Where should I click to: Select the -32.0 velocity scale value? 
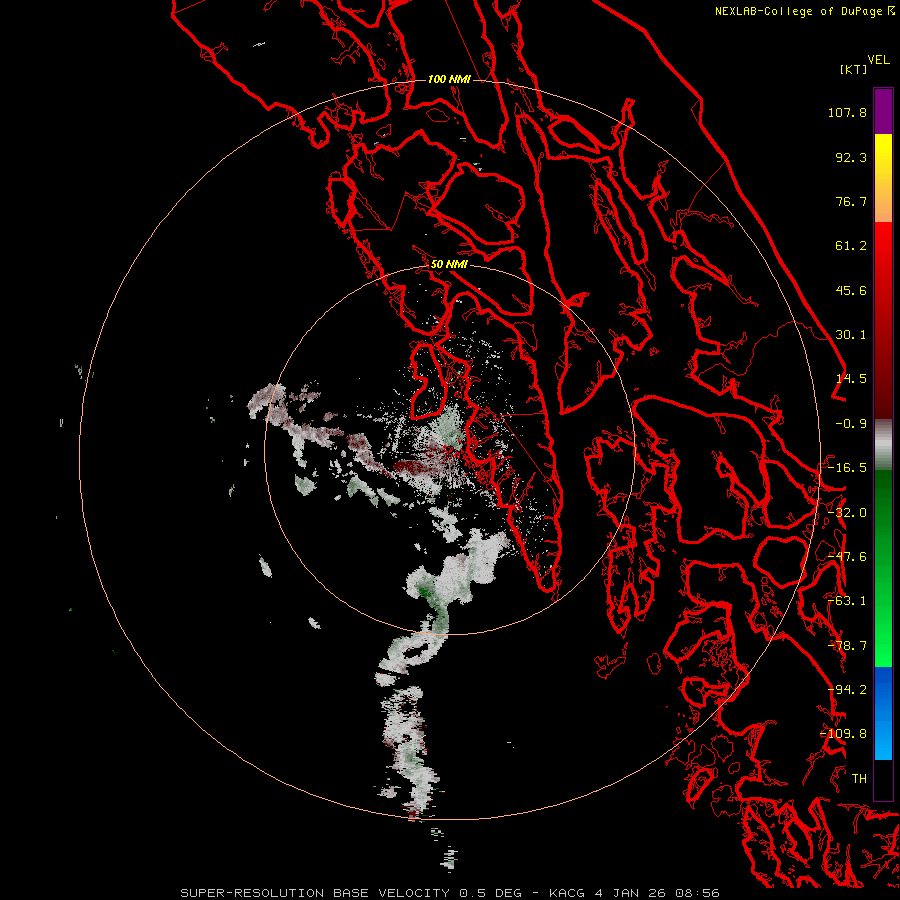847,513
